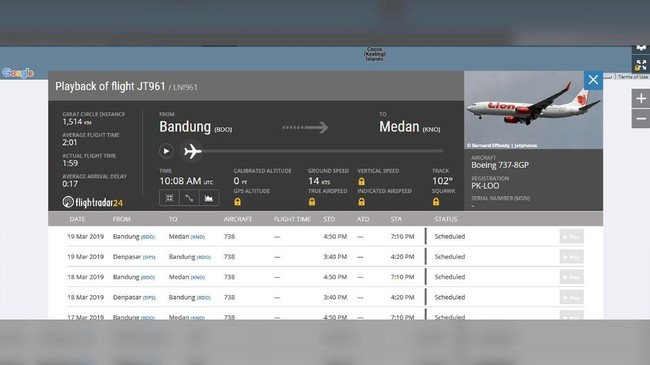Zoom in the map with plus button

pyautogui.click(x=641, y=99)
